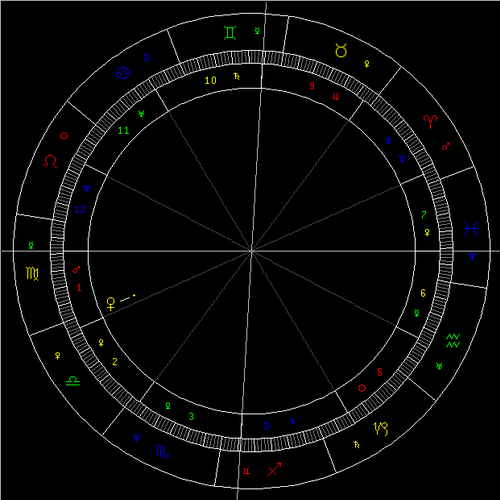
Task: Click the green house number 7
Action: tap(424, 215)
